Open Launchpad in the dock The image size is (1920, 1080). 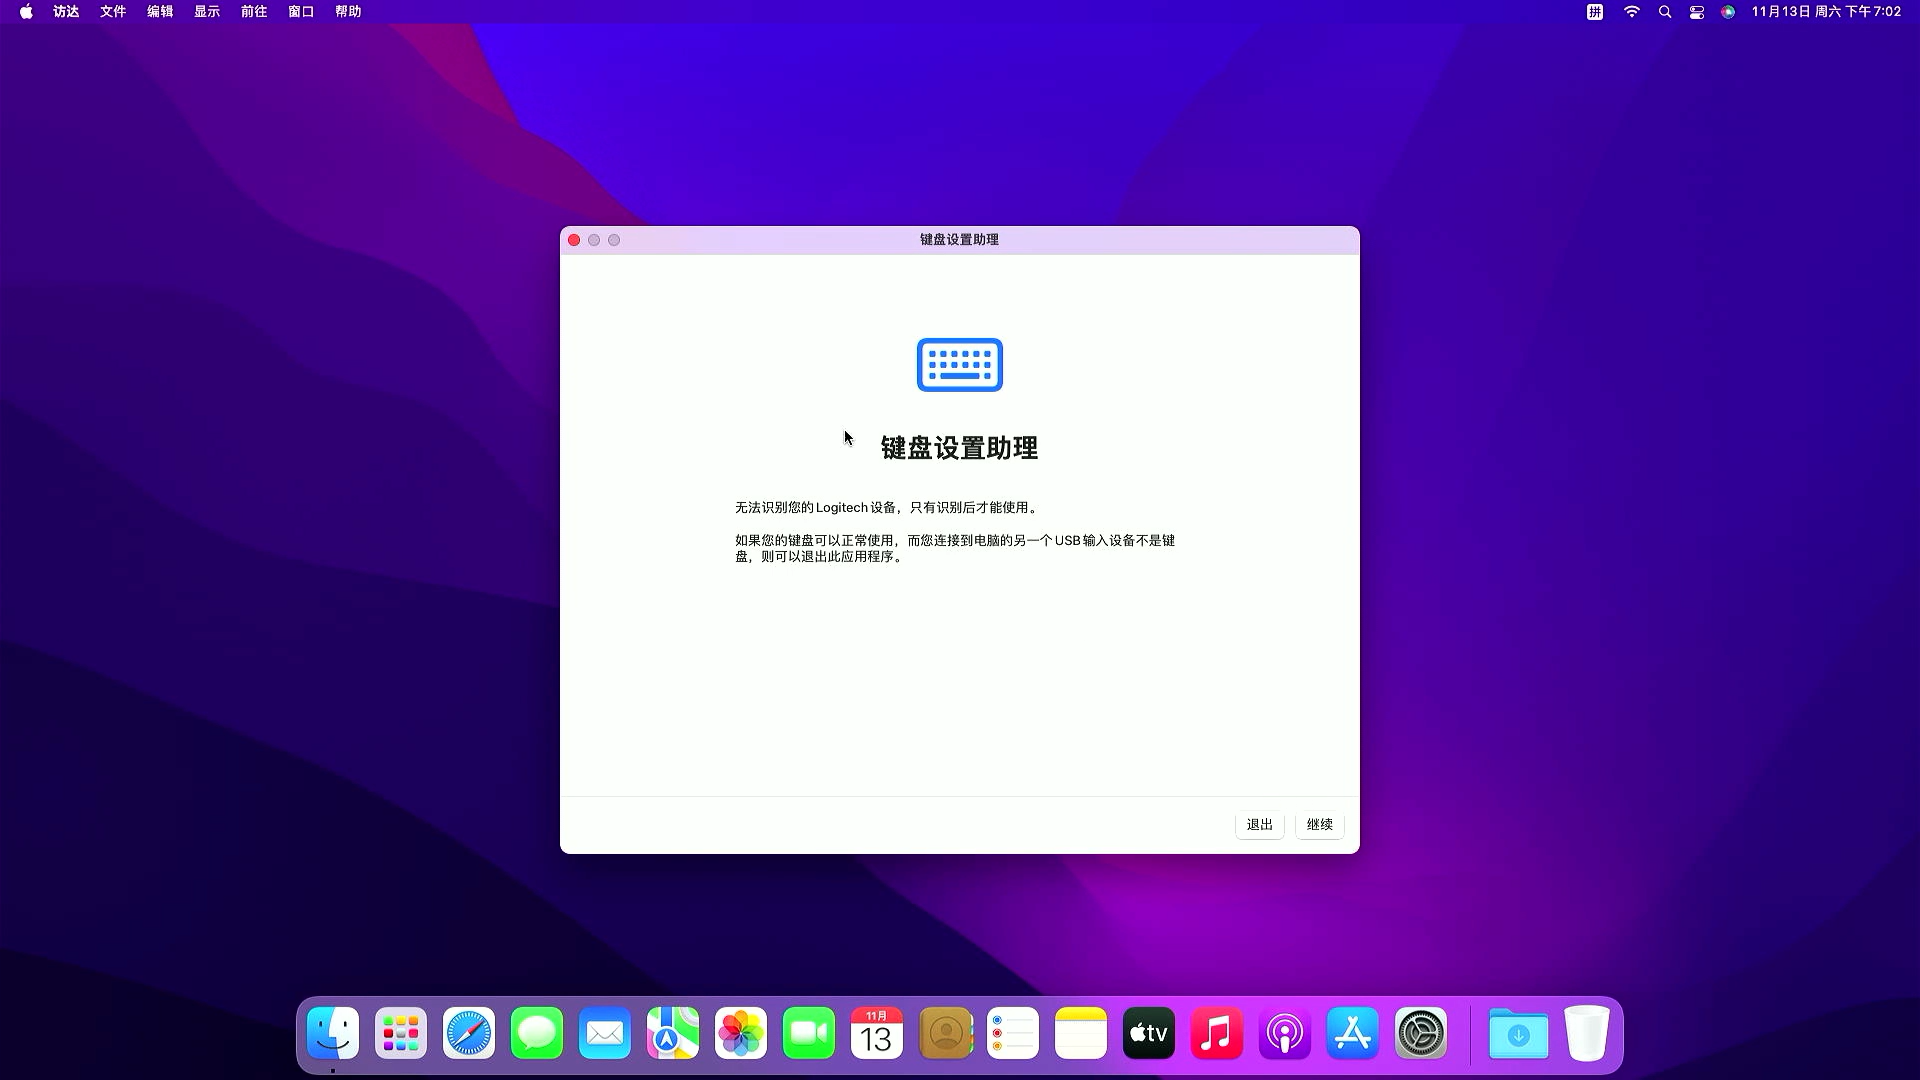[401, 1034]
